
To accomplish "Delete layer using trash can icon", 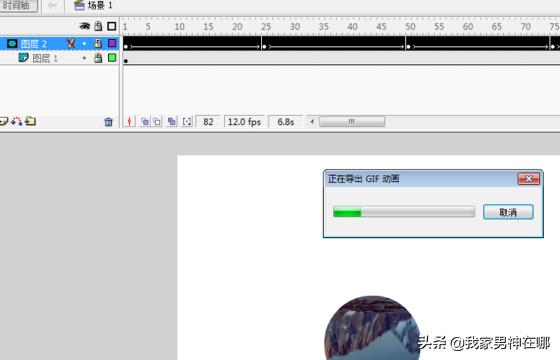I will click(108, 122).
